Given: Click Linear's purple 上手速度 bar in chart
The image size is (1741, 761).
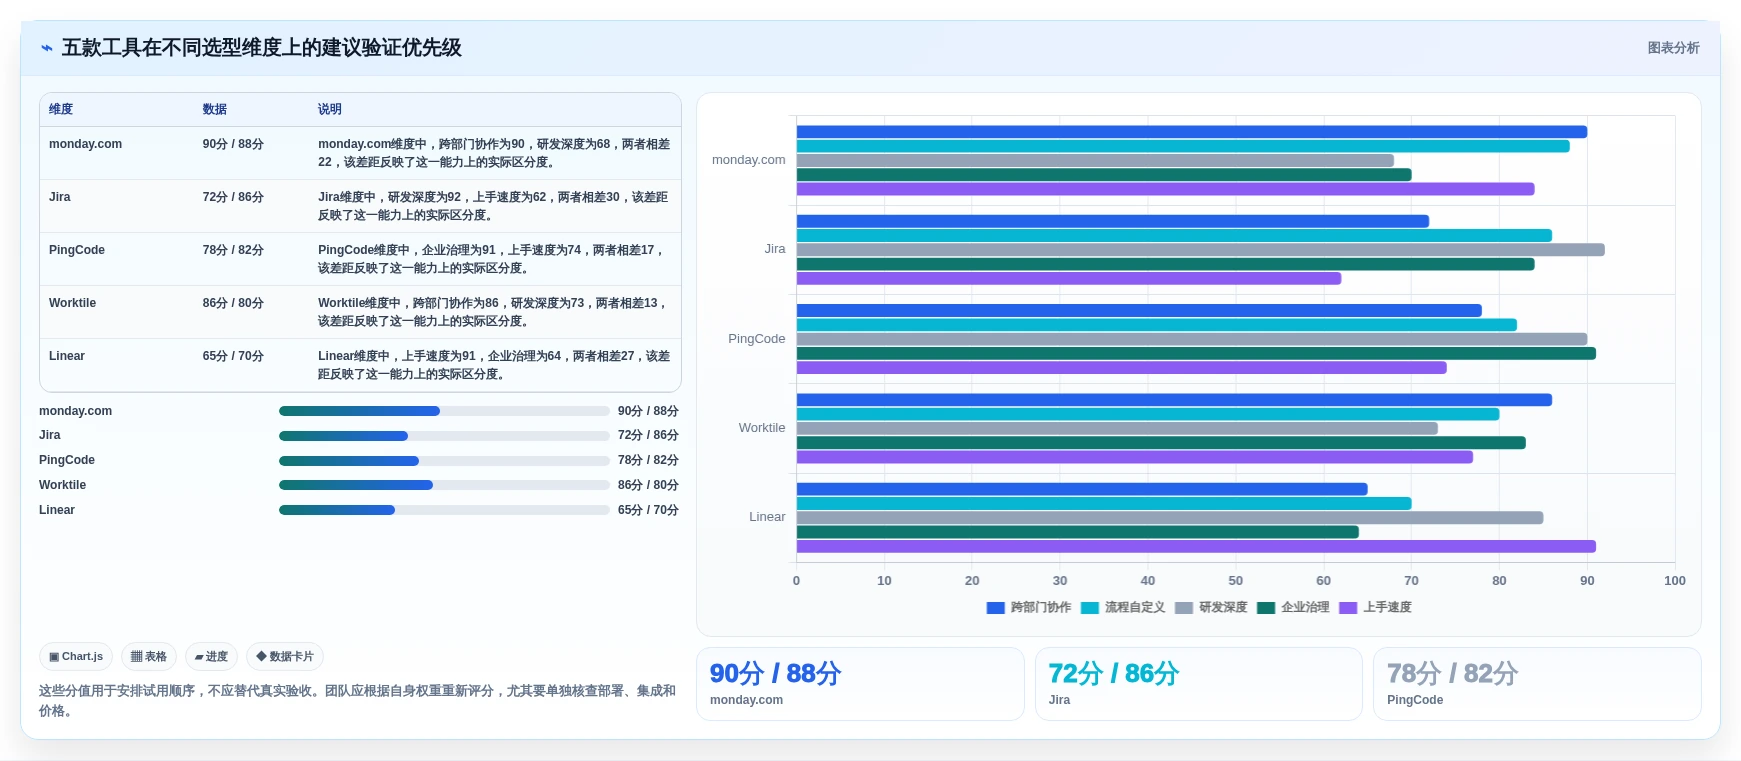Looking at the screenshot, I should pyautogui.click(x=1196, y=546).
